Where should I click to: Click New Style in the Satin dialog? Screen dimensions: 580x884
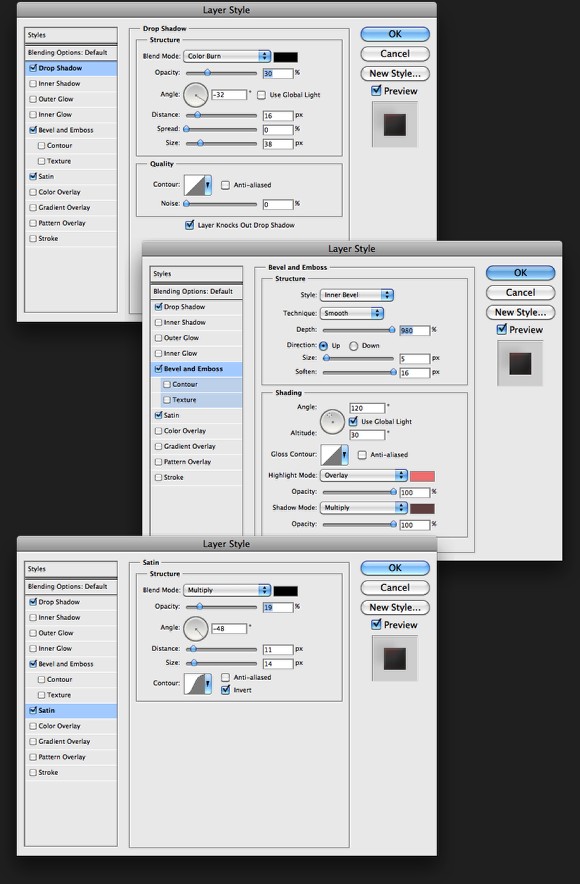395,607
